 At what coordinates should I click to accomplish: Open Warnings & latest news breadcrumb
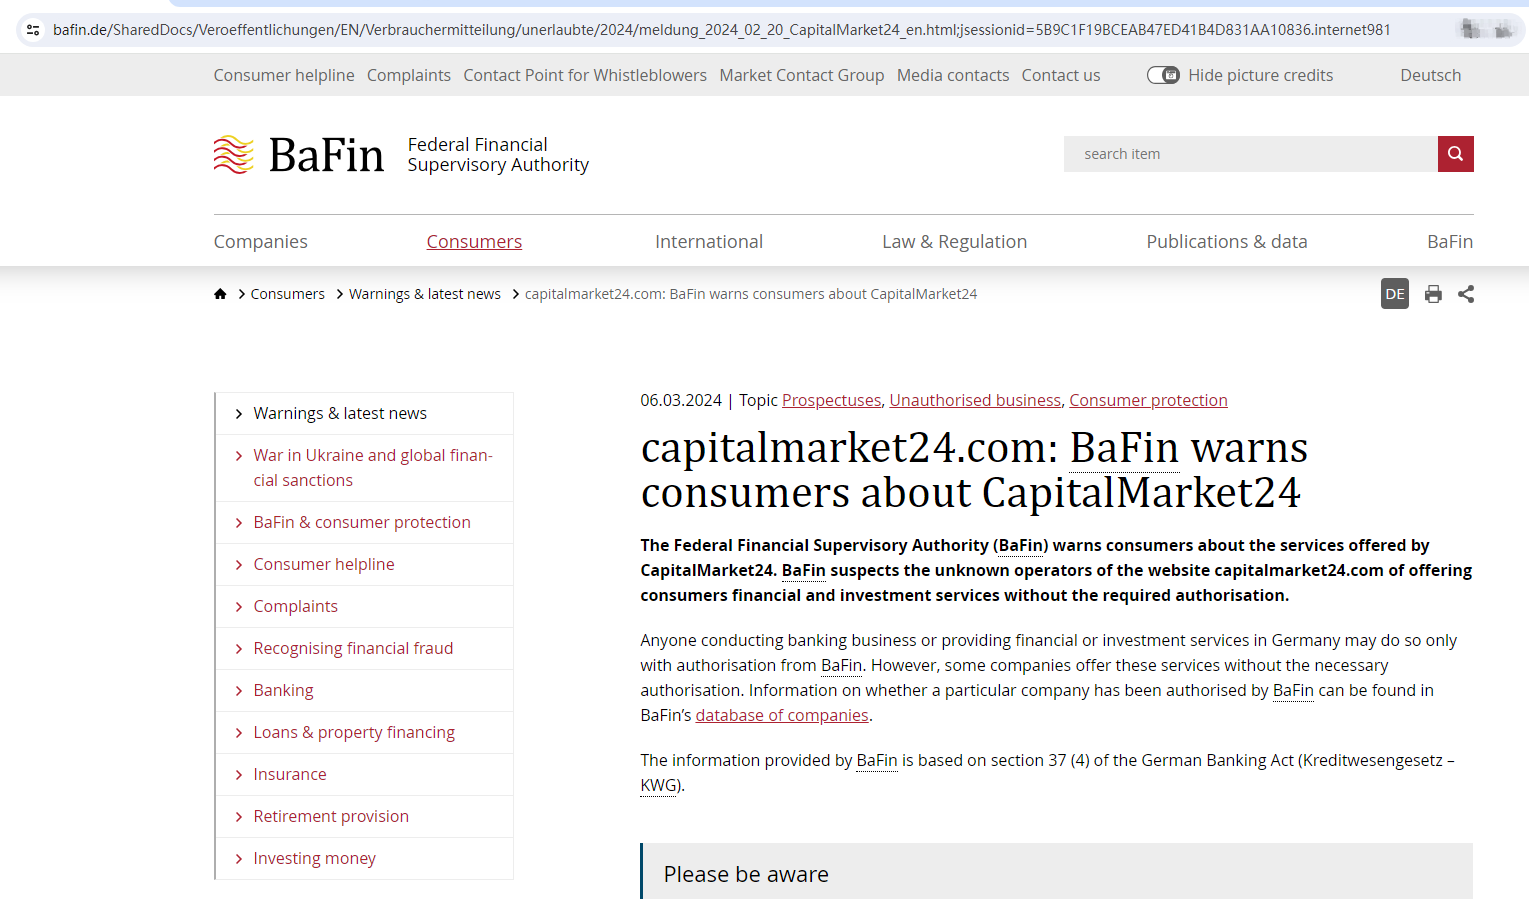pyautogui.click(x=425, y=294)
